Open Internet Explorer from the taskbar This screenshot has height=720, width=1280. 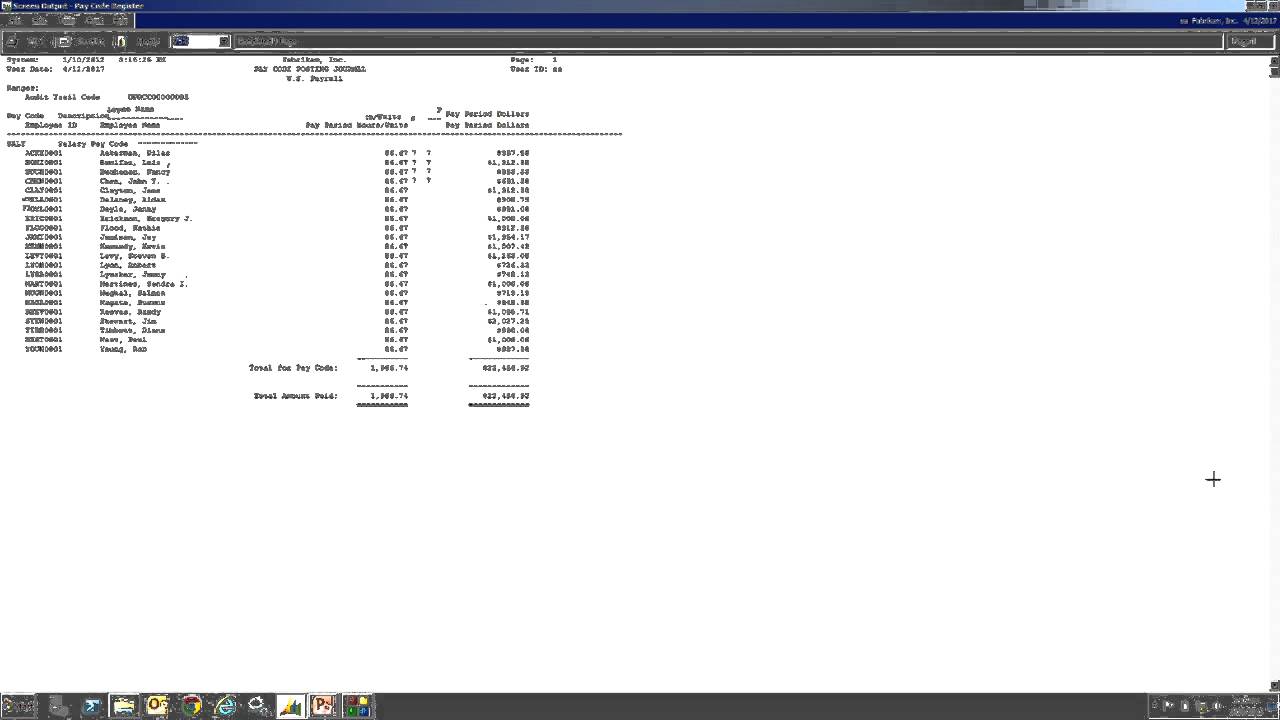coord(225,705)
